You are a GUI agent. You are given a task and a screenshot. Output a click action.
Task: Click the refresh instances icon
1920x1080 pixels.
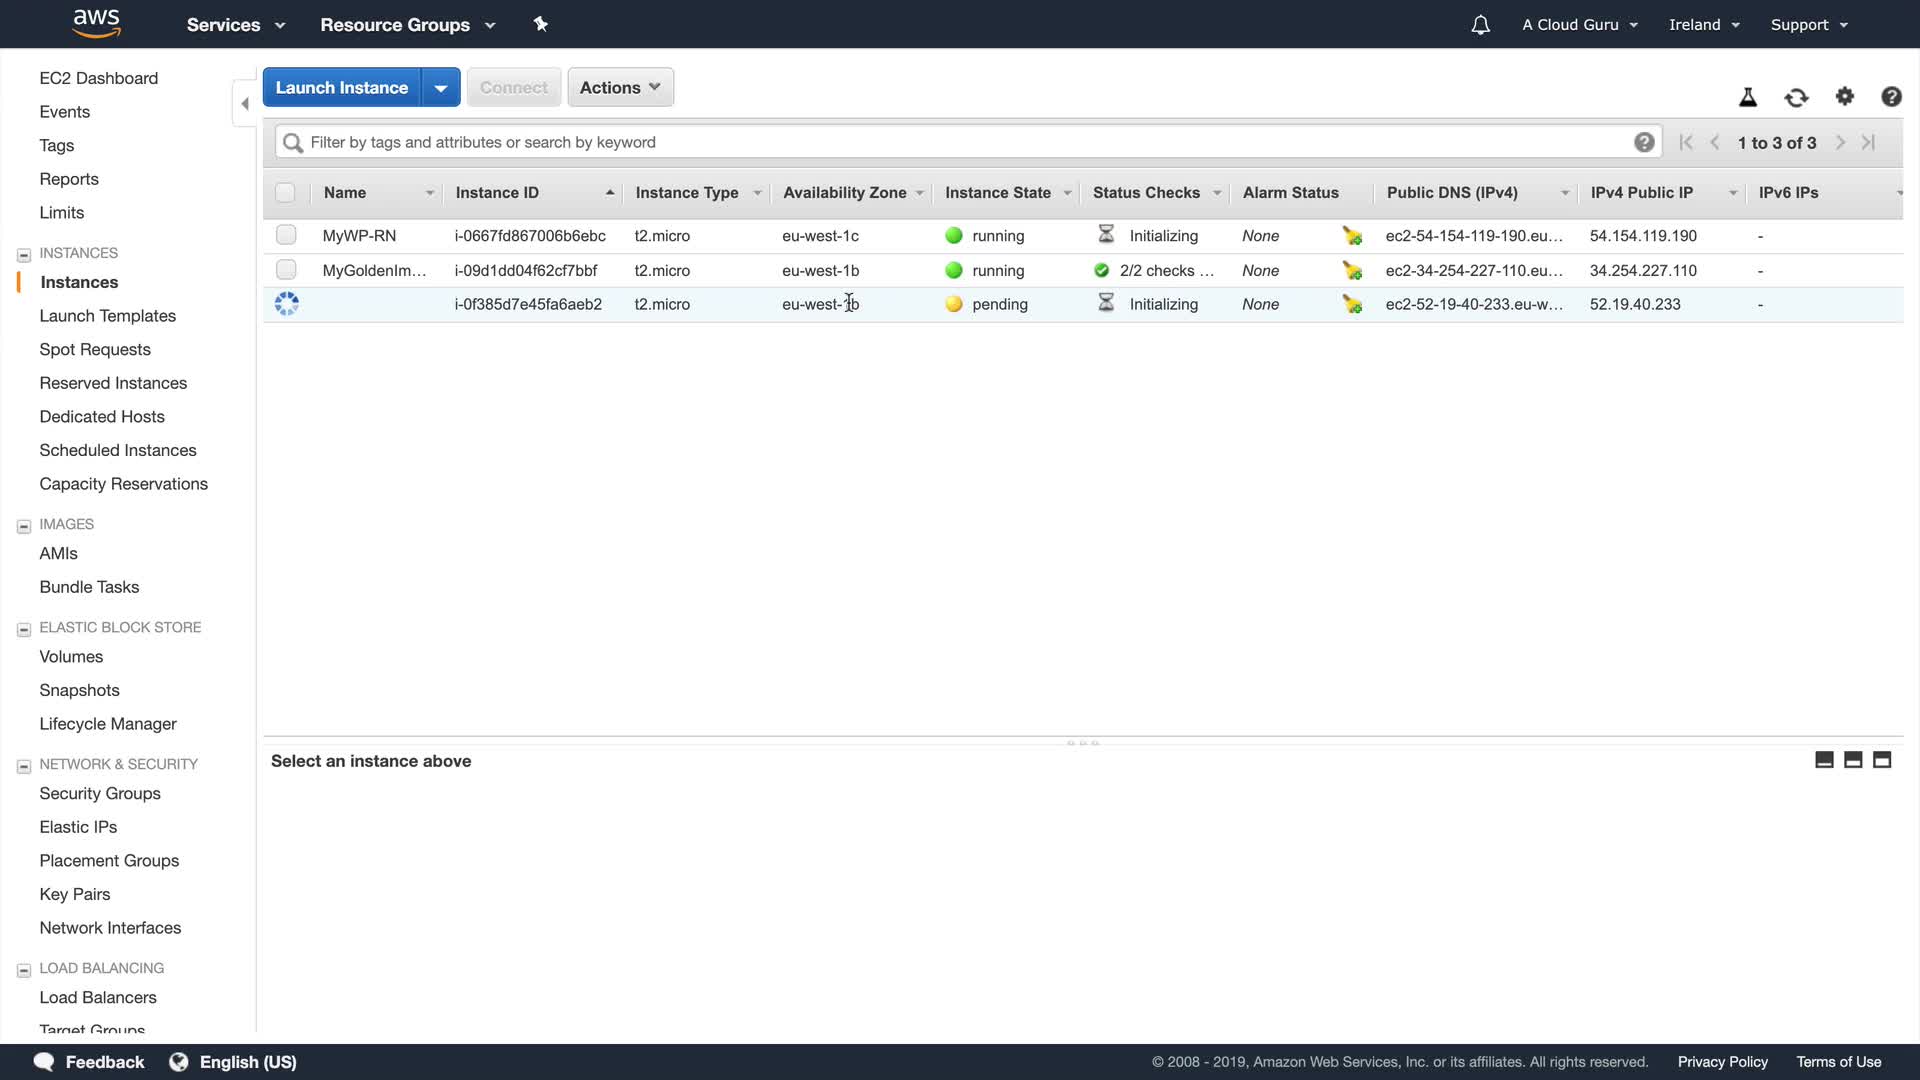click(x=1796, y=97)
